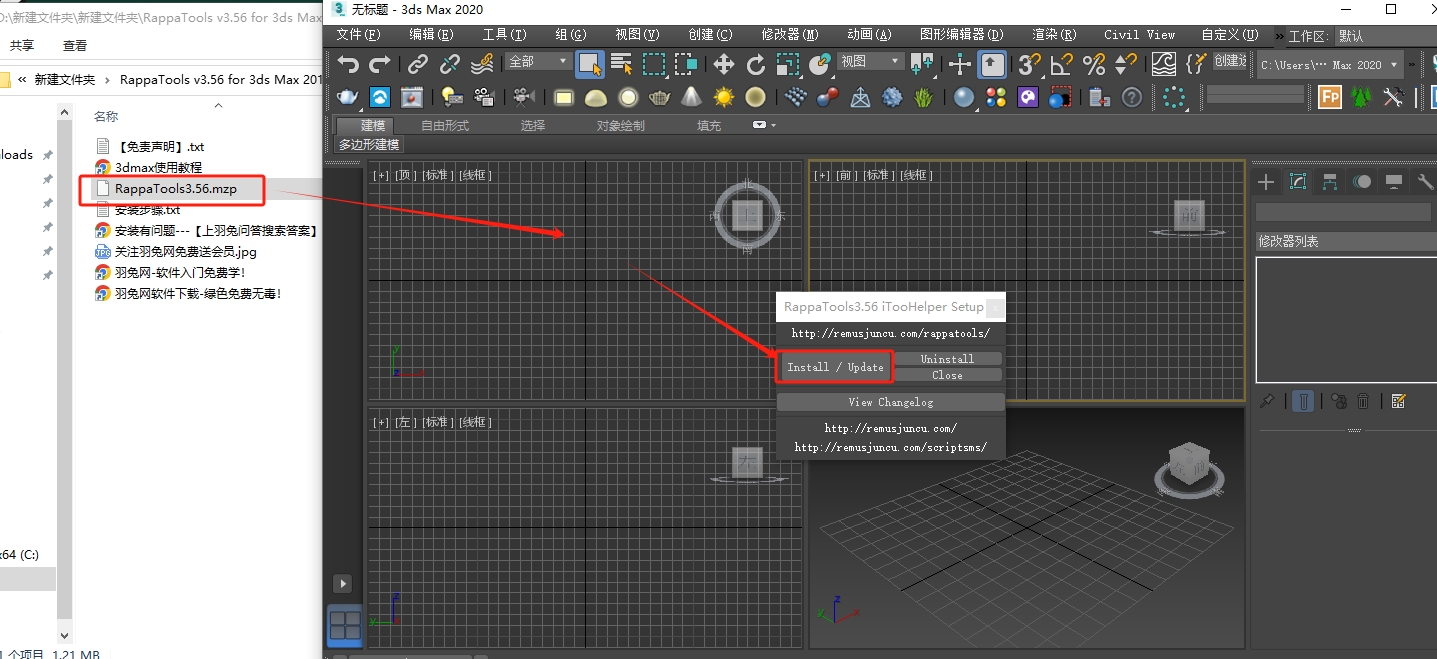Click the Rectangular Selection Region icon
1437x659 pixels.
click(x=654, y=65)
